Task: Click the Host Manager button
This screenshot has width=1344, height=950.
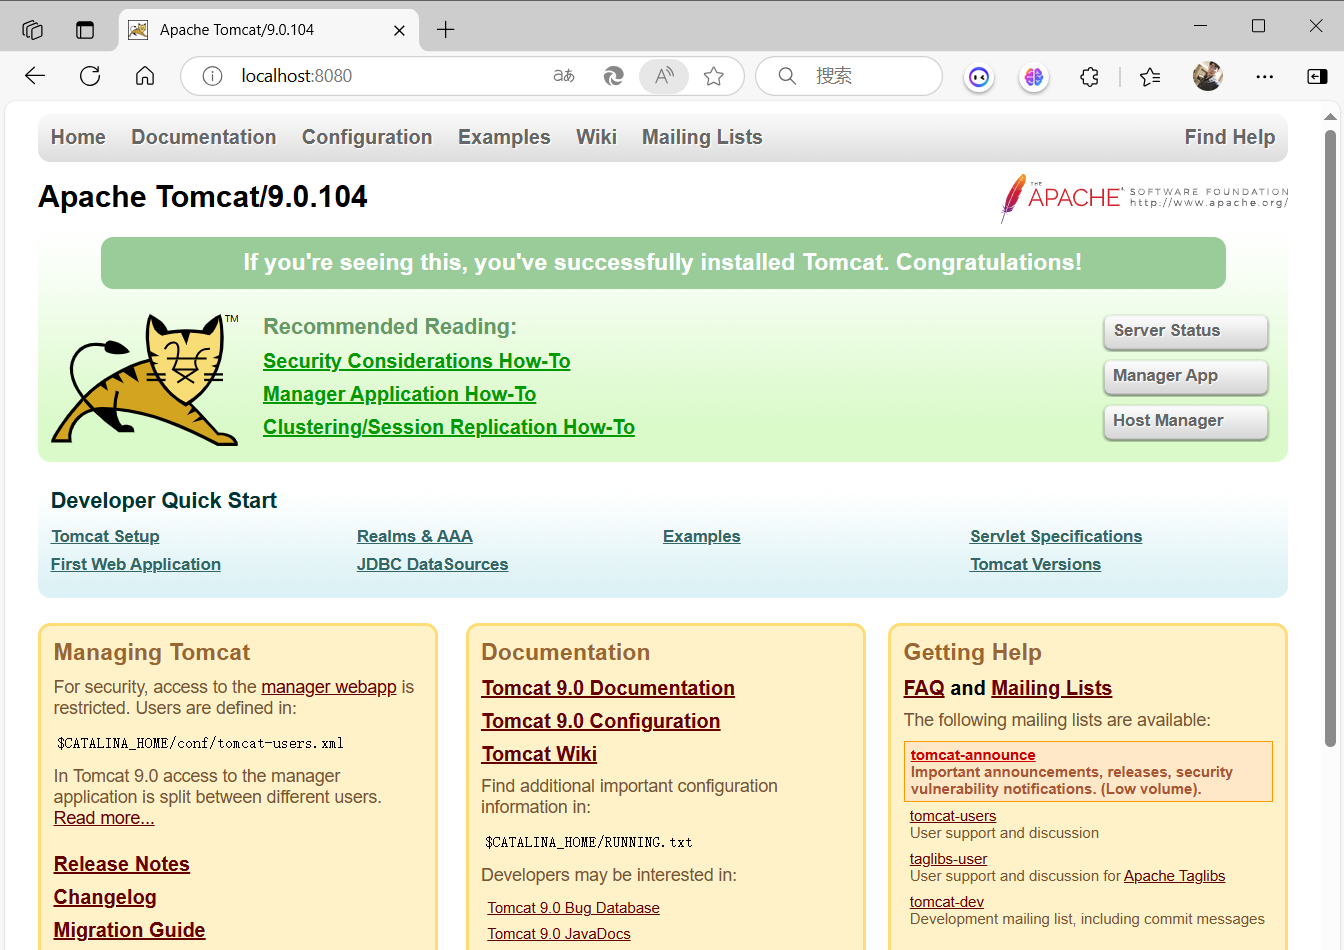Action: coord(1185,421)
